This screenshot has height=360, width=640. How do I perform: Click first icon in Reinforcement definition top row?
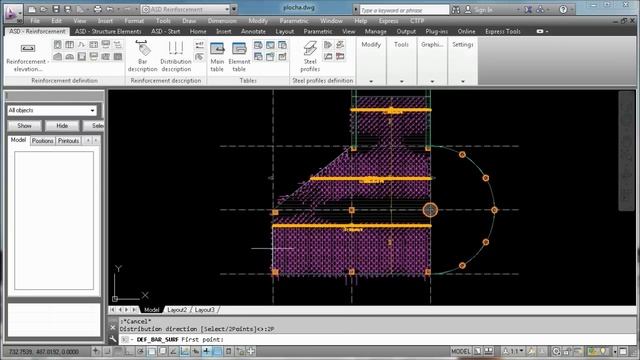pos(58,44)
